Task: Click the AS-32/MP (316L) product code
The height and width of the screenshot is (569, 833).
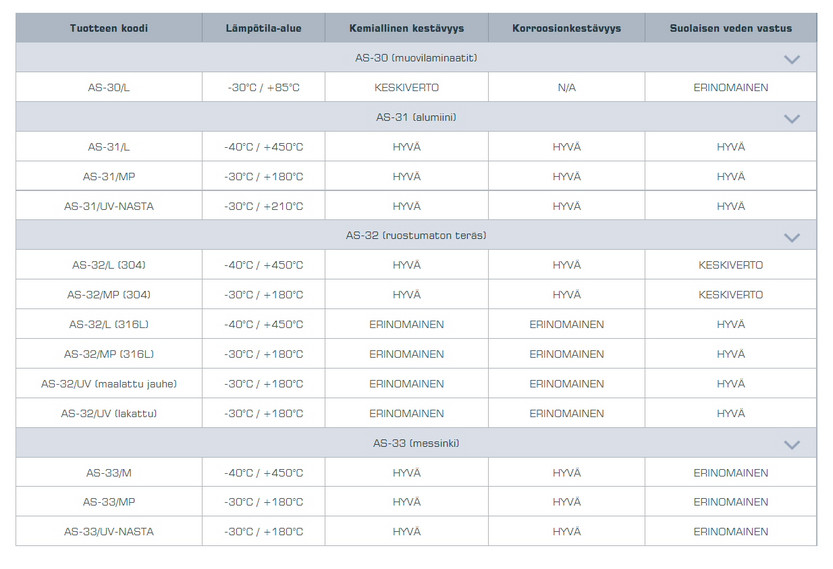Action: 109,354
